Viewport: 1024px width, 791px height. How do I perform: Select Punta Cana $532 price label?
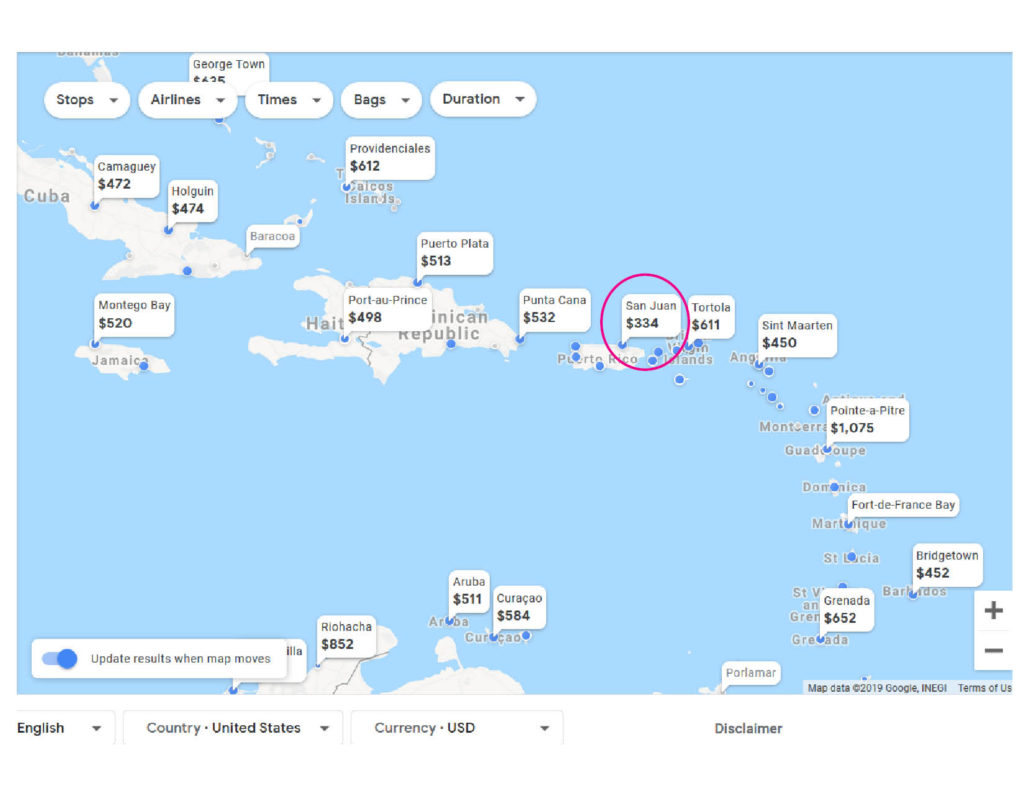click(x=554, y=309)
